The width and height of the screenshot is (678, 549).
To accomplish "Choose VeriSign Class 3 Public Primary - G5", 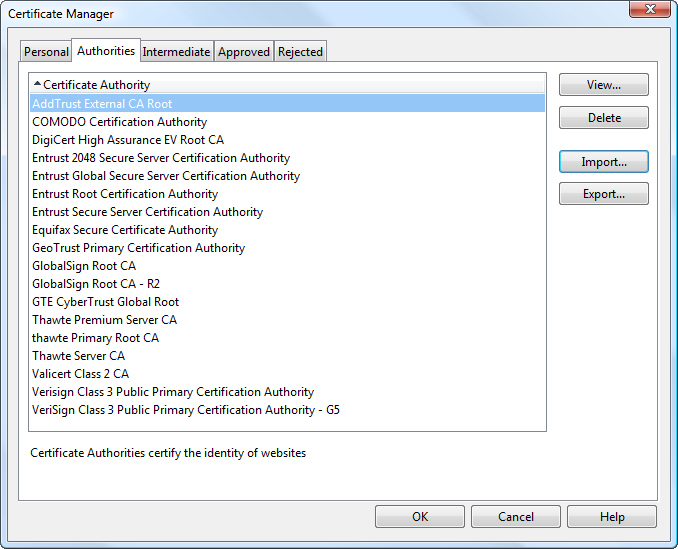I will coord(288,410).
